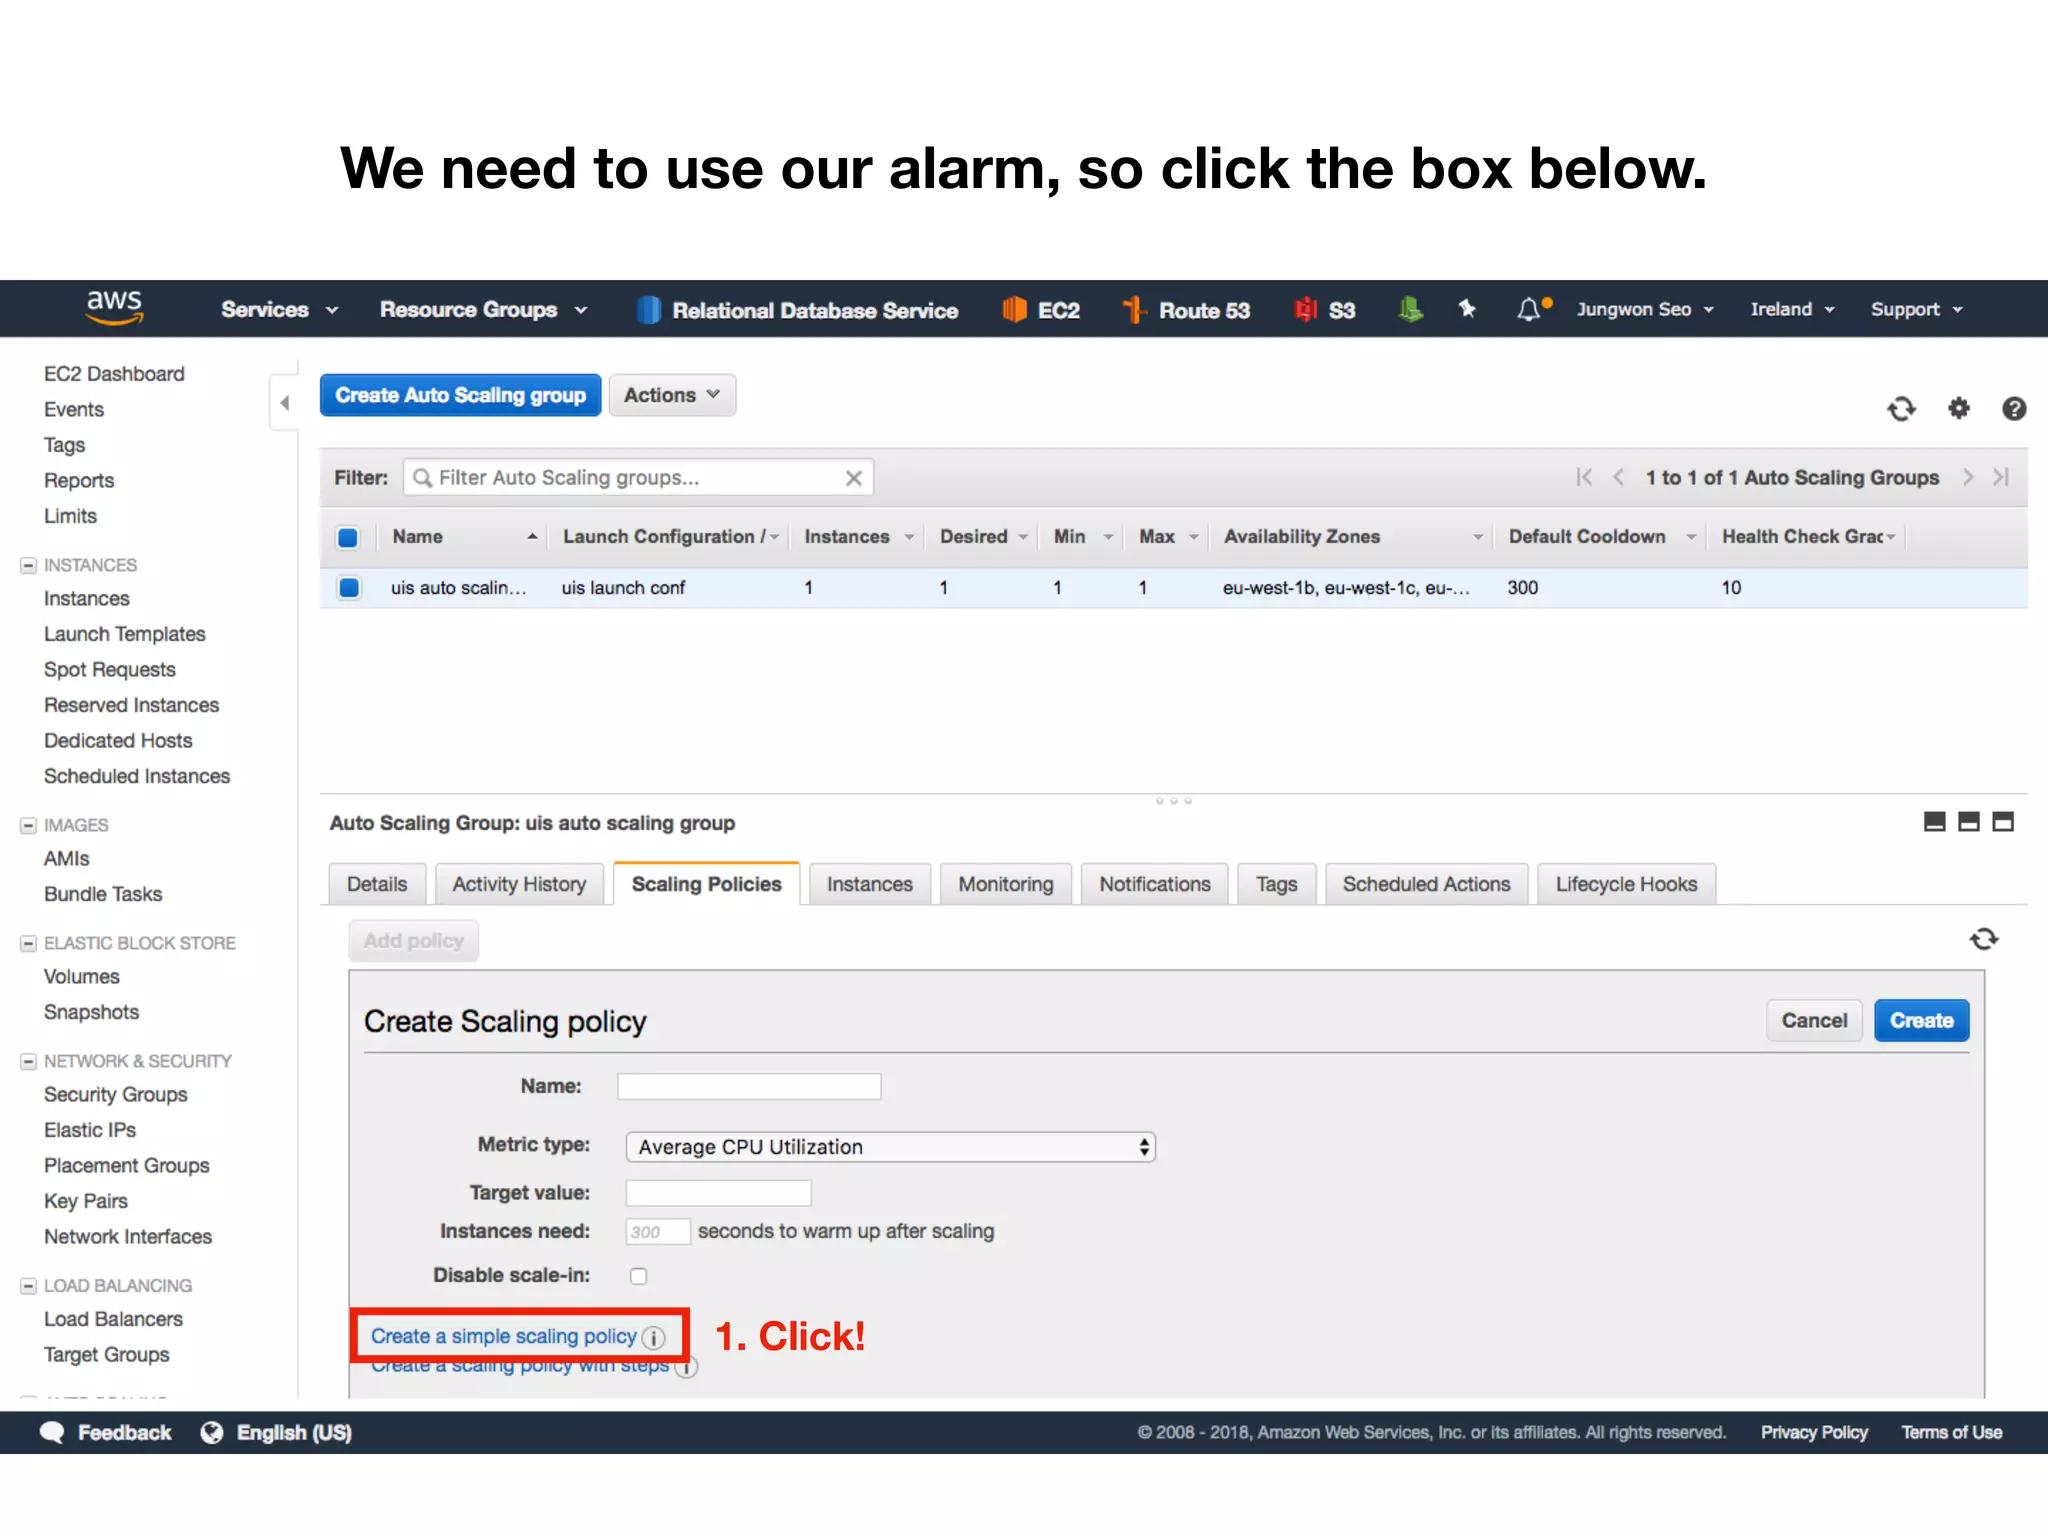Go to first page of results
Viewport: 2048px width, 1536px height.
tap(1584, 477)
